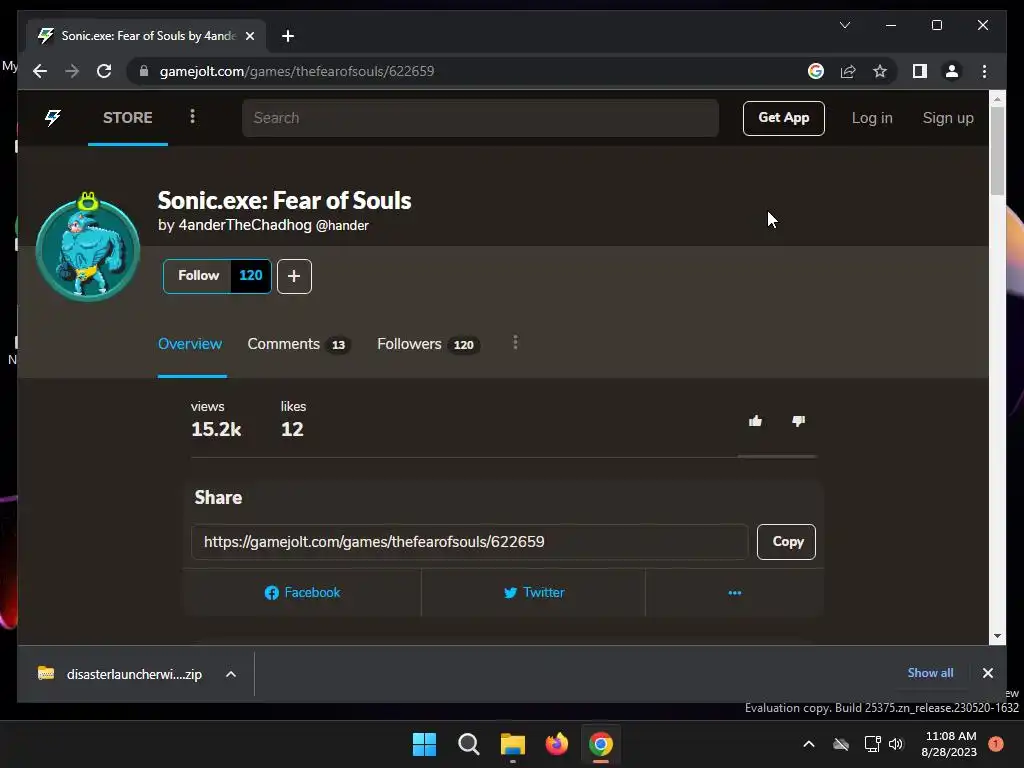Open notification badge in taskbar
Screen dimensions: 1024x768
[996, 744]
